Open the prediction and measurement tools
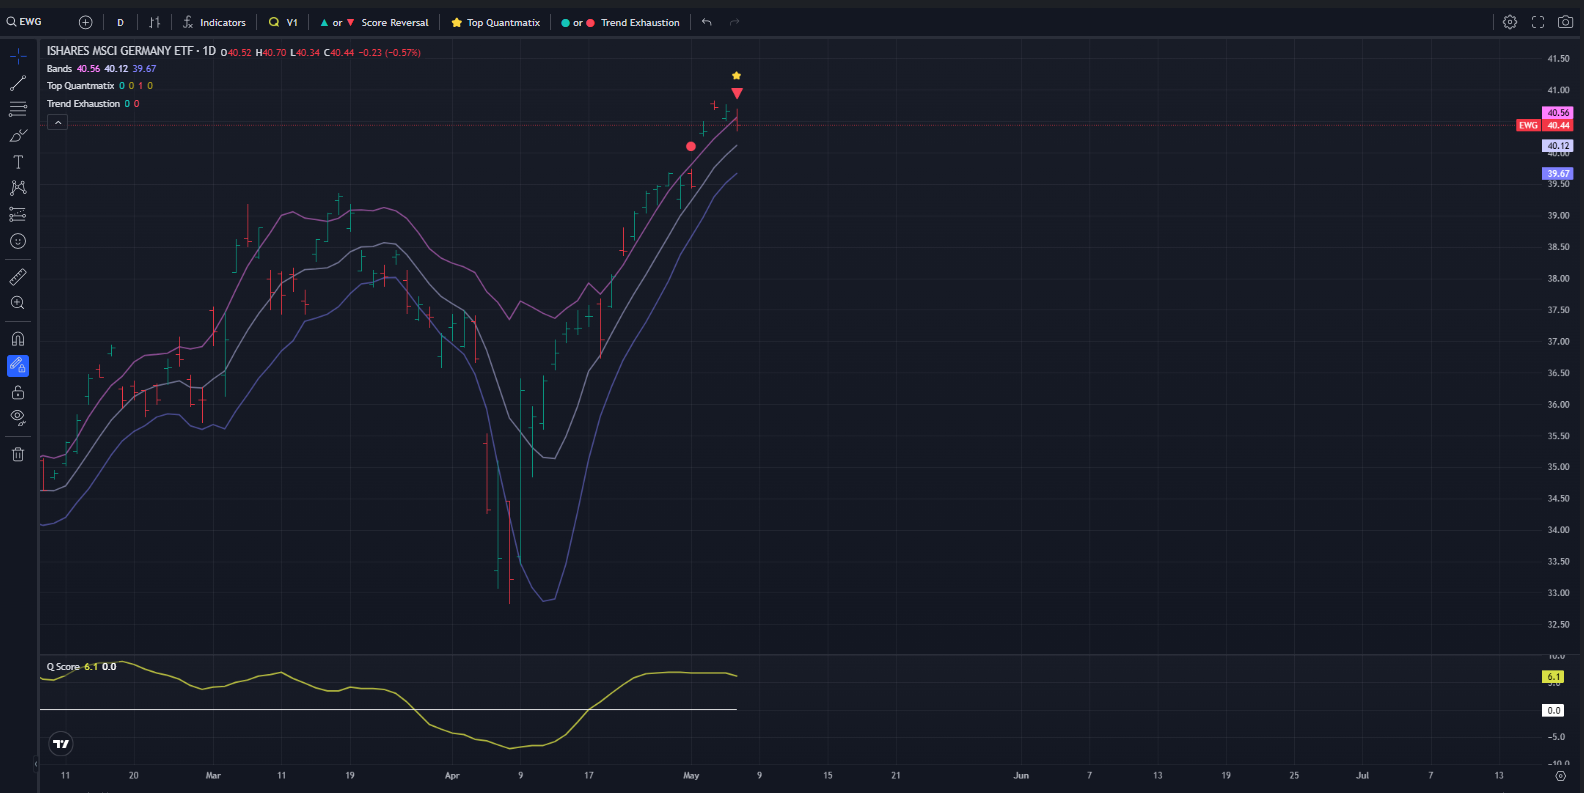The image size is (1584, 793). (x=18, y=214)
